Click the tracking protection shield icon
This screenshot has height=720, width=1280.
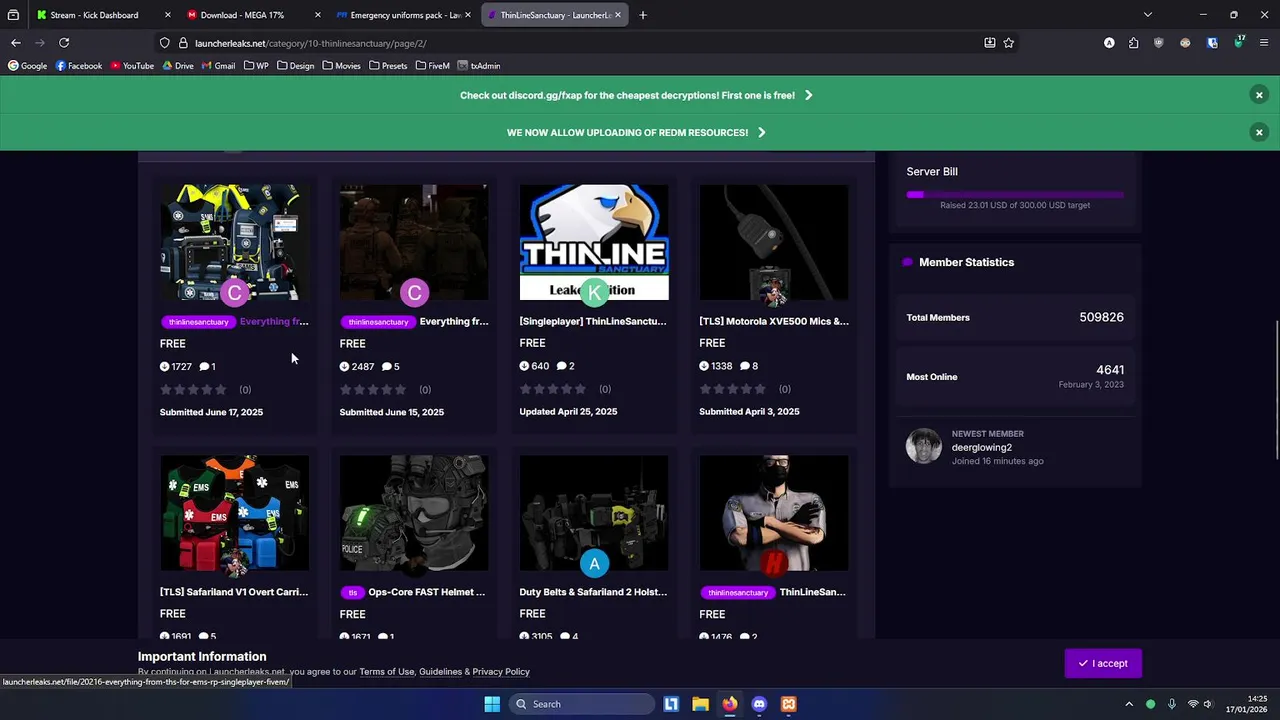[164, 43]
